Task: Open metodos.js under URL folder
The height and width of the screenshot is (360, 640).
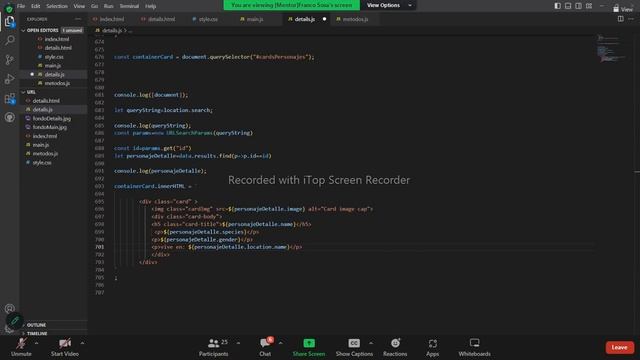Action: click(45, 153)
